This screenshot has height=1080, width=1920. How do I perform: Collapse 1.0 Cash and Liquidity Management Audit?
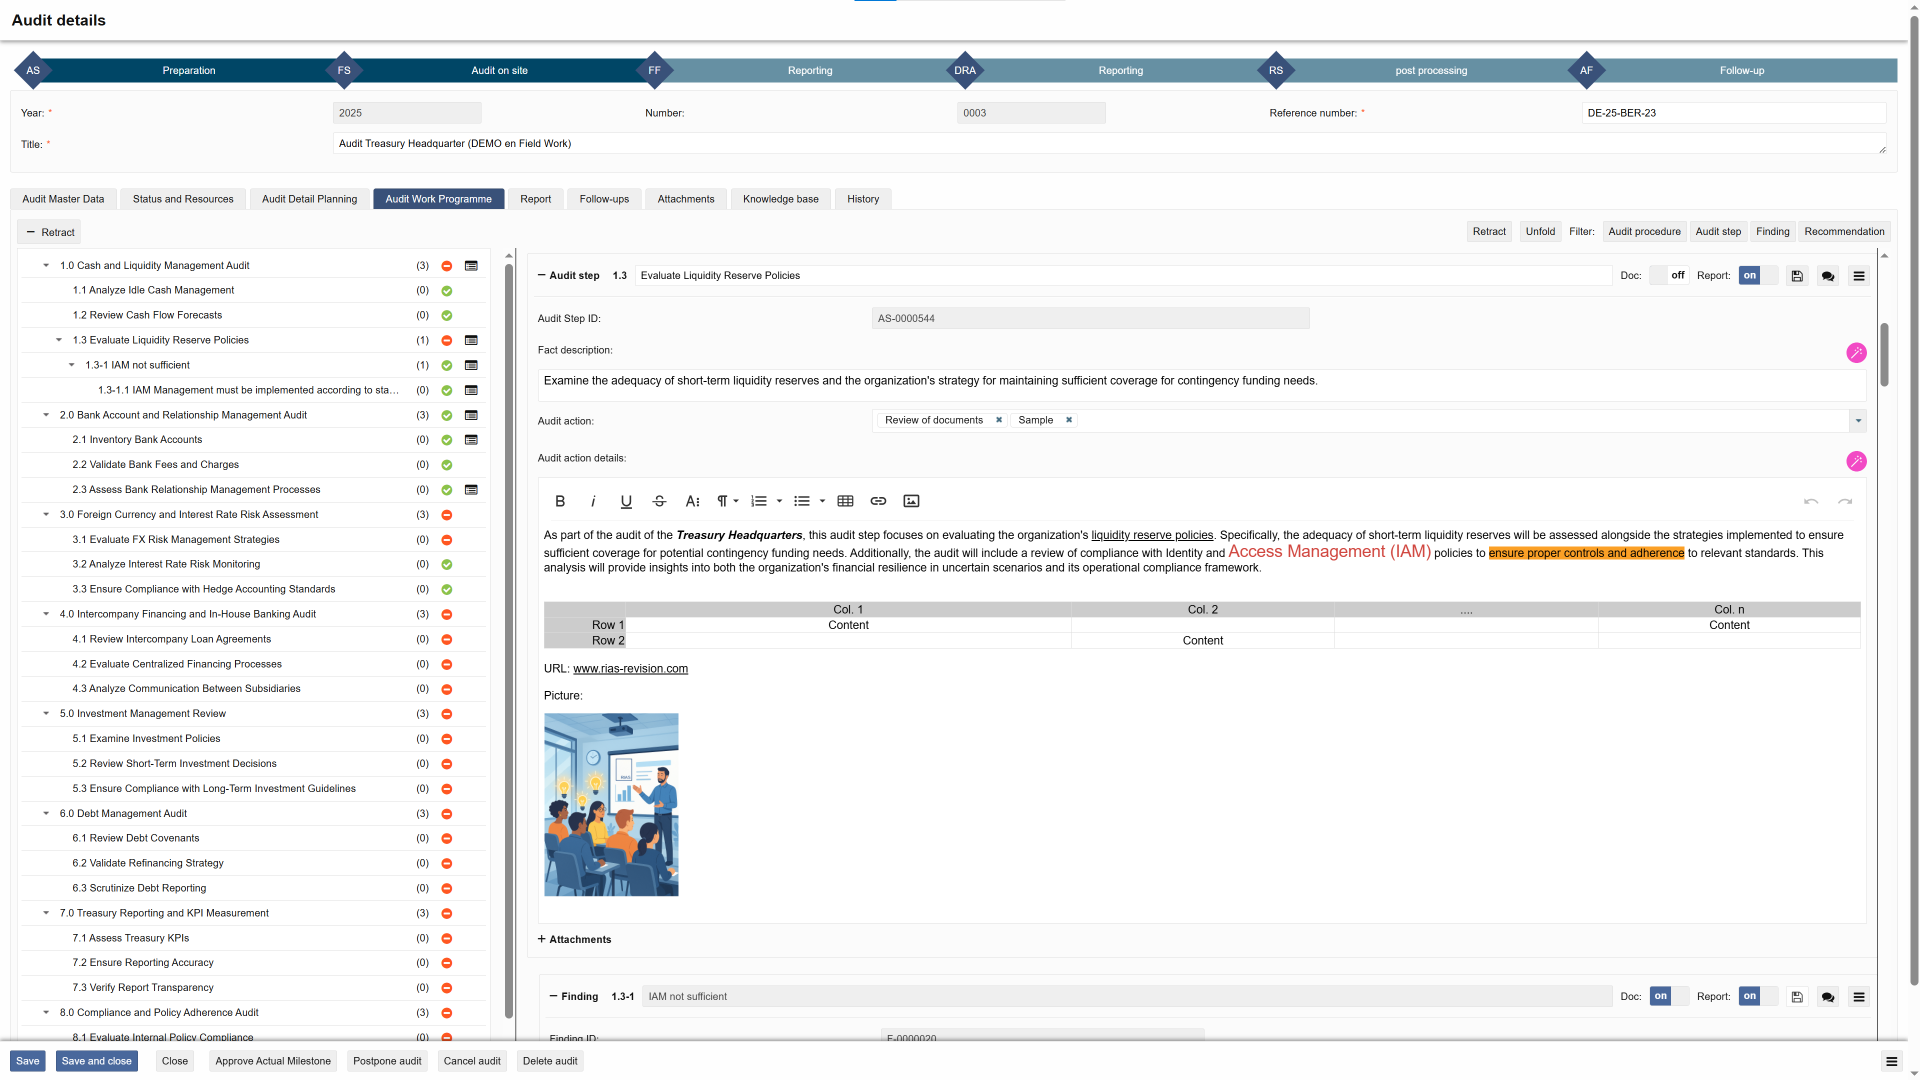pos(46,266)
